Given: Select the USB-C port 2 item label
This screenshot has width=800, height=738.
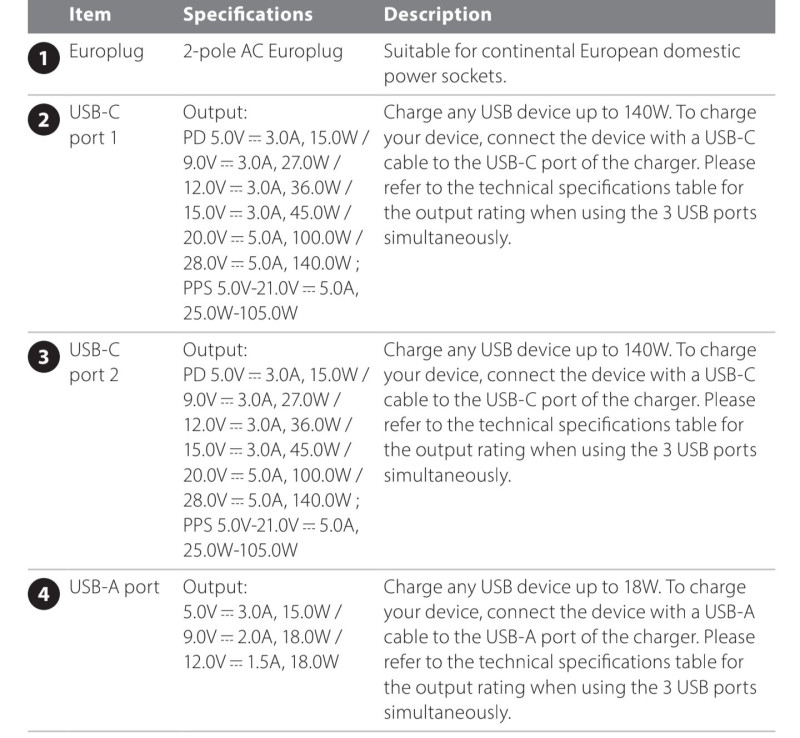Looking at the screenshot, I should (93, 362).
